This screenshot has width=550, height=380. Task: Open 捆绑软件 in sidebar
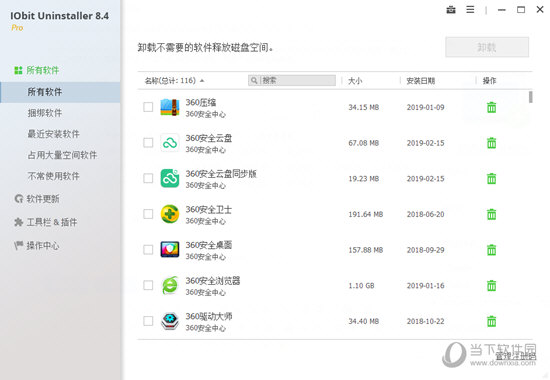tap(45, 113)
